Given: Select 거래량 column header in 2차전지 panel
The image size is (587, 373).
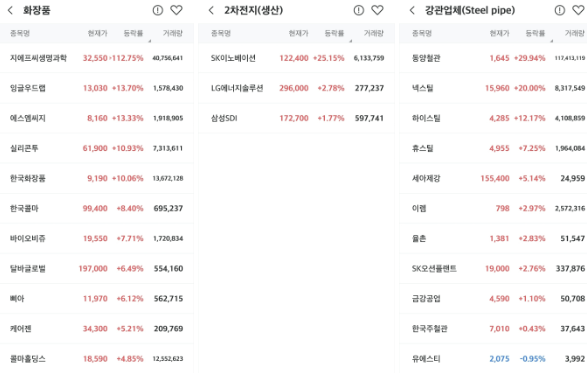Looking at the screenshot, I should click(374, 33).
